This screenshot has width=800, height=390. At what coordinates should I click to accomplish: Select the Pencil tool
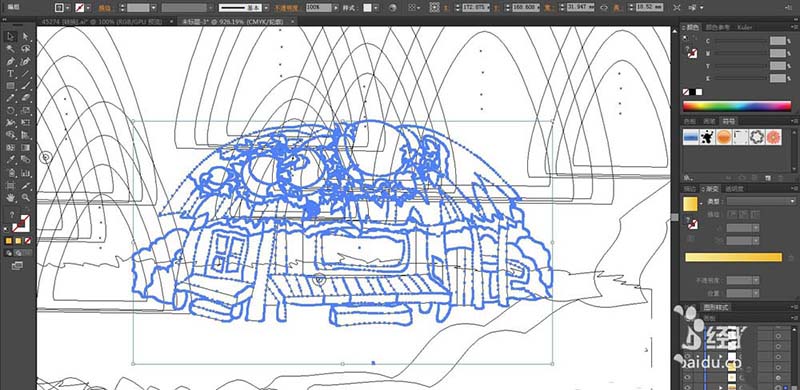coord(10,98)
